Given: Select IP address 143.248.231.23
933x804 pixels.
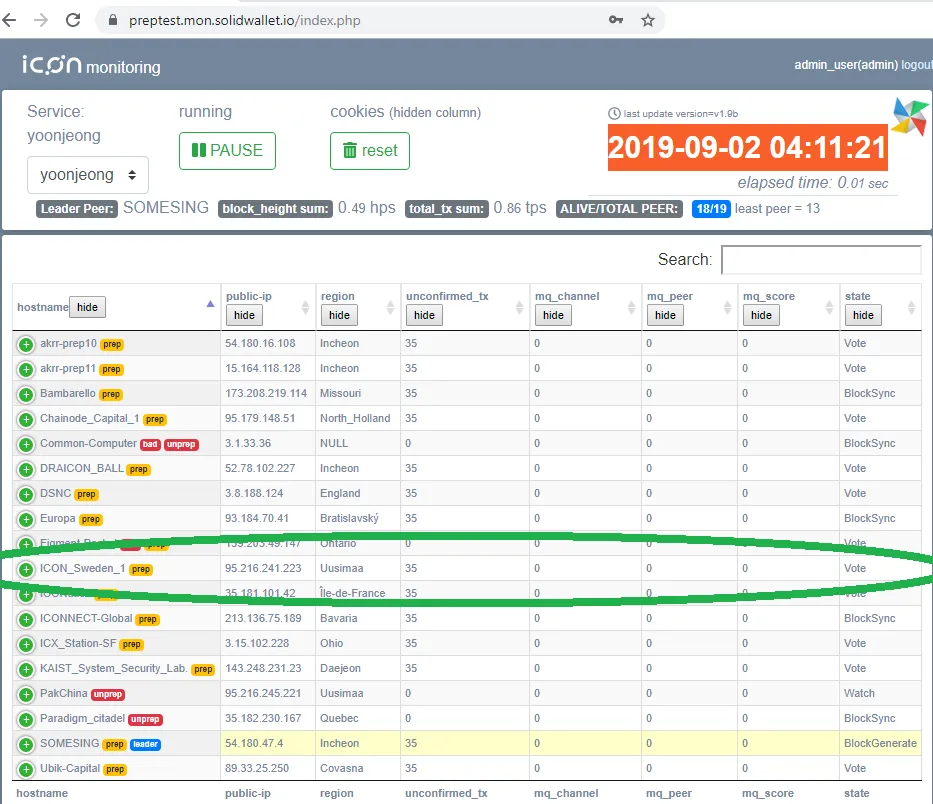Looking at the screenshot, I should click(263, 668).
